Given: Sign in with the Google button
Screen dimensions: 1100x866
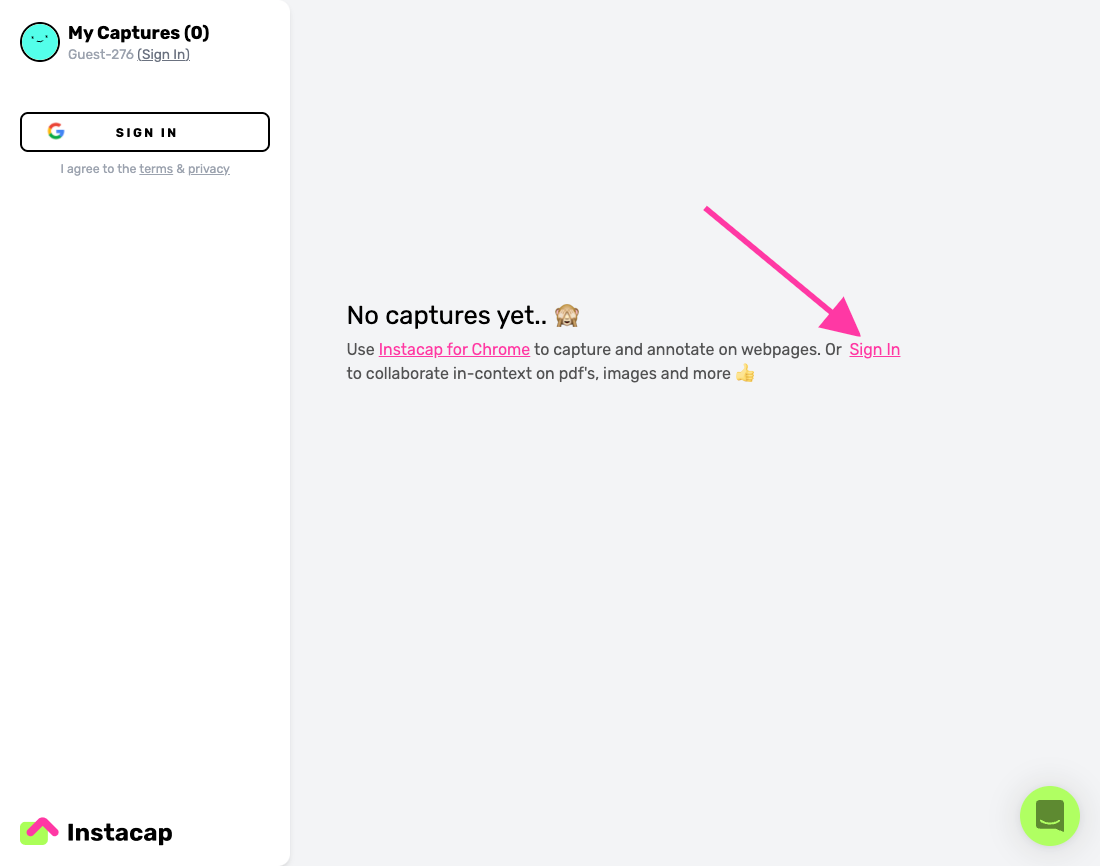Looking at the screenshot, I should click(145, 132).
